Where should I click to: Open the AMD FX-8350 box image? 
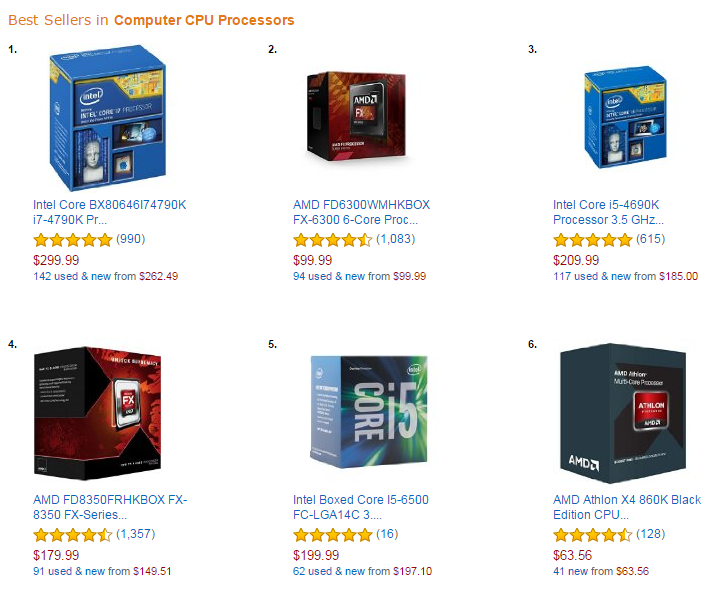tap(97, 413)
